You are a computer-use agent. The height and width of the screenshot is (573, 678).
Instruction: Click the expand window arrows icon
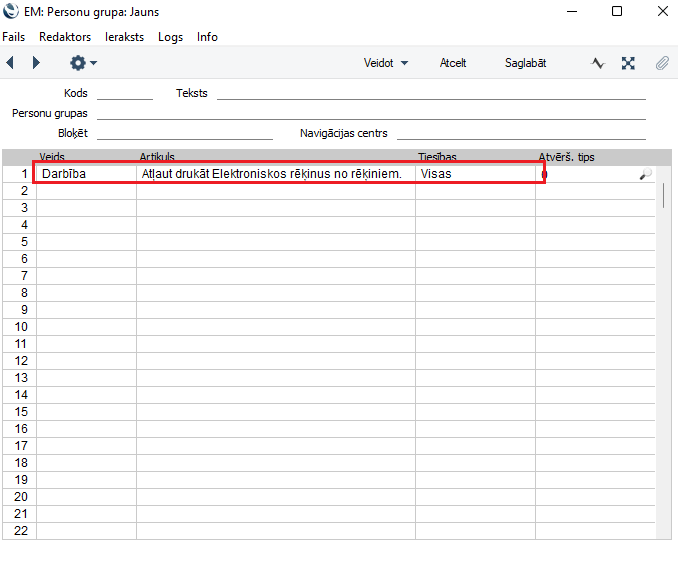click(628, 63)
